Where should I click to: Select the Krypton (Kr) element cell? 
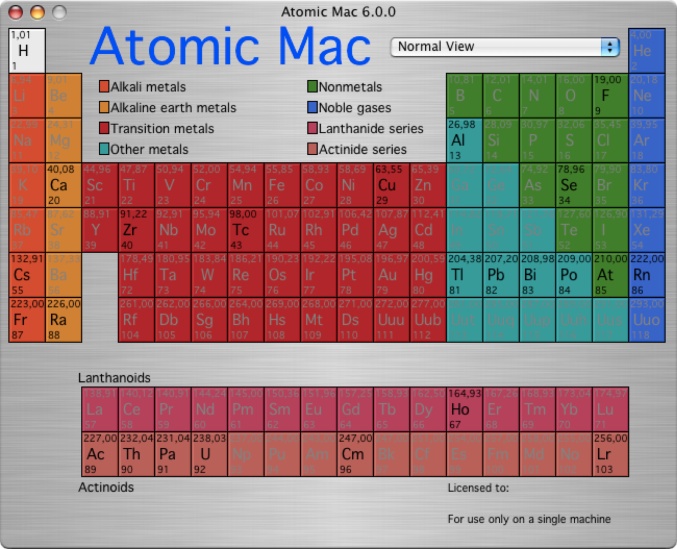click(646, 185)
